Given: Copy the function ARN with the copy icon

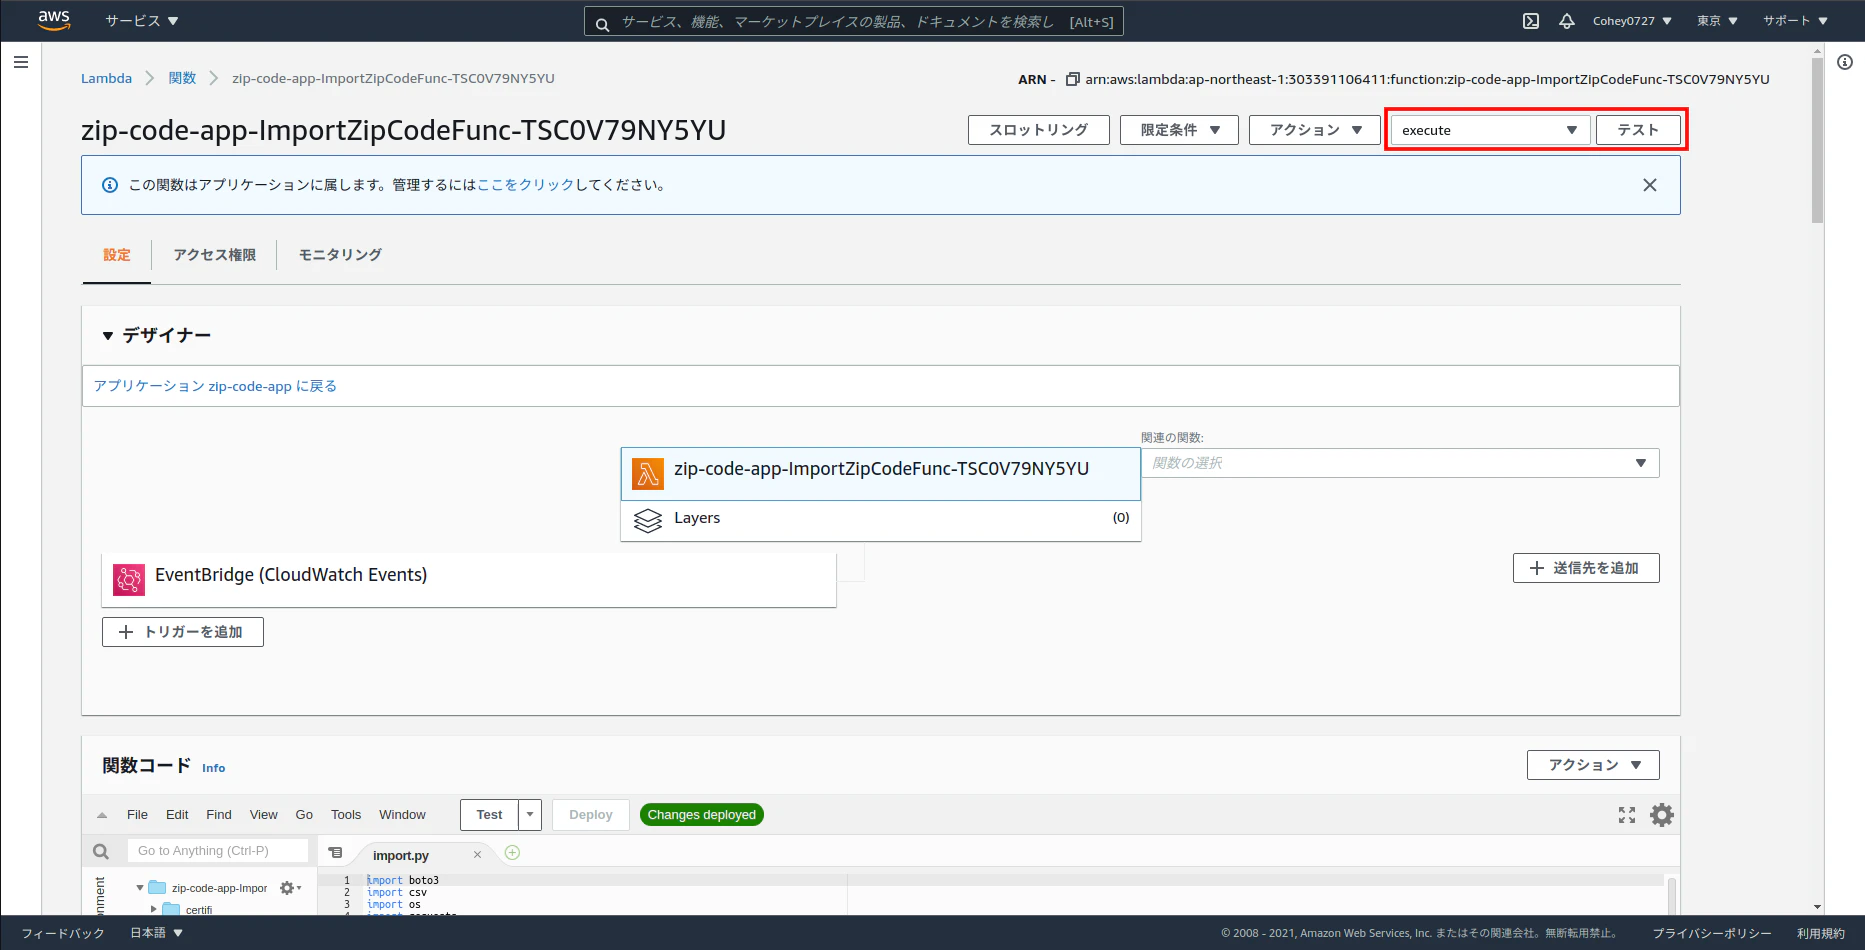Looking at the screenshot, I should [1072, 79].
